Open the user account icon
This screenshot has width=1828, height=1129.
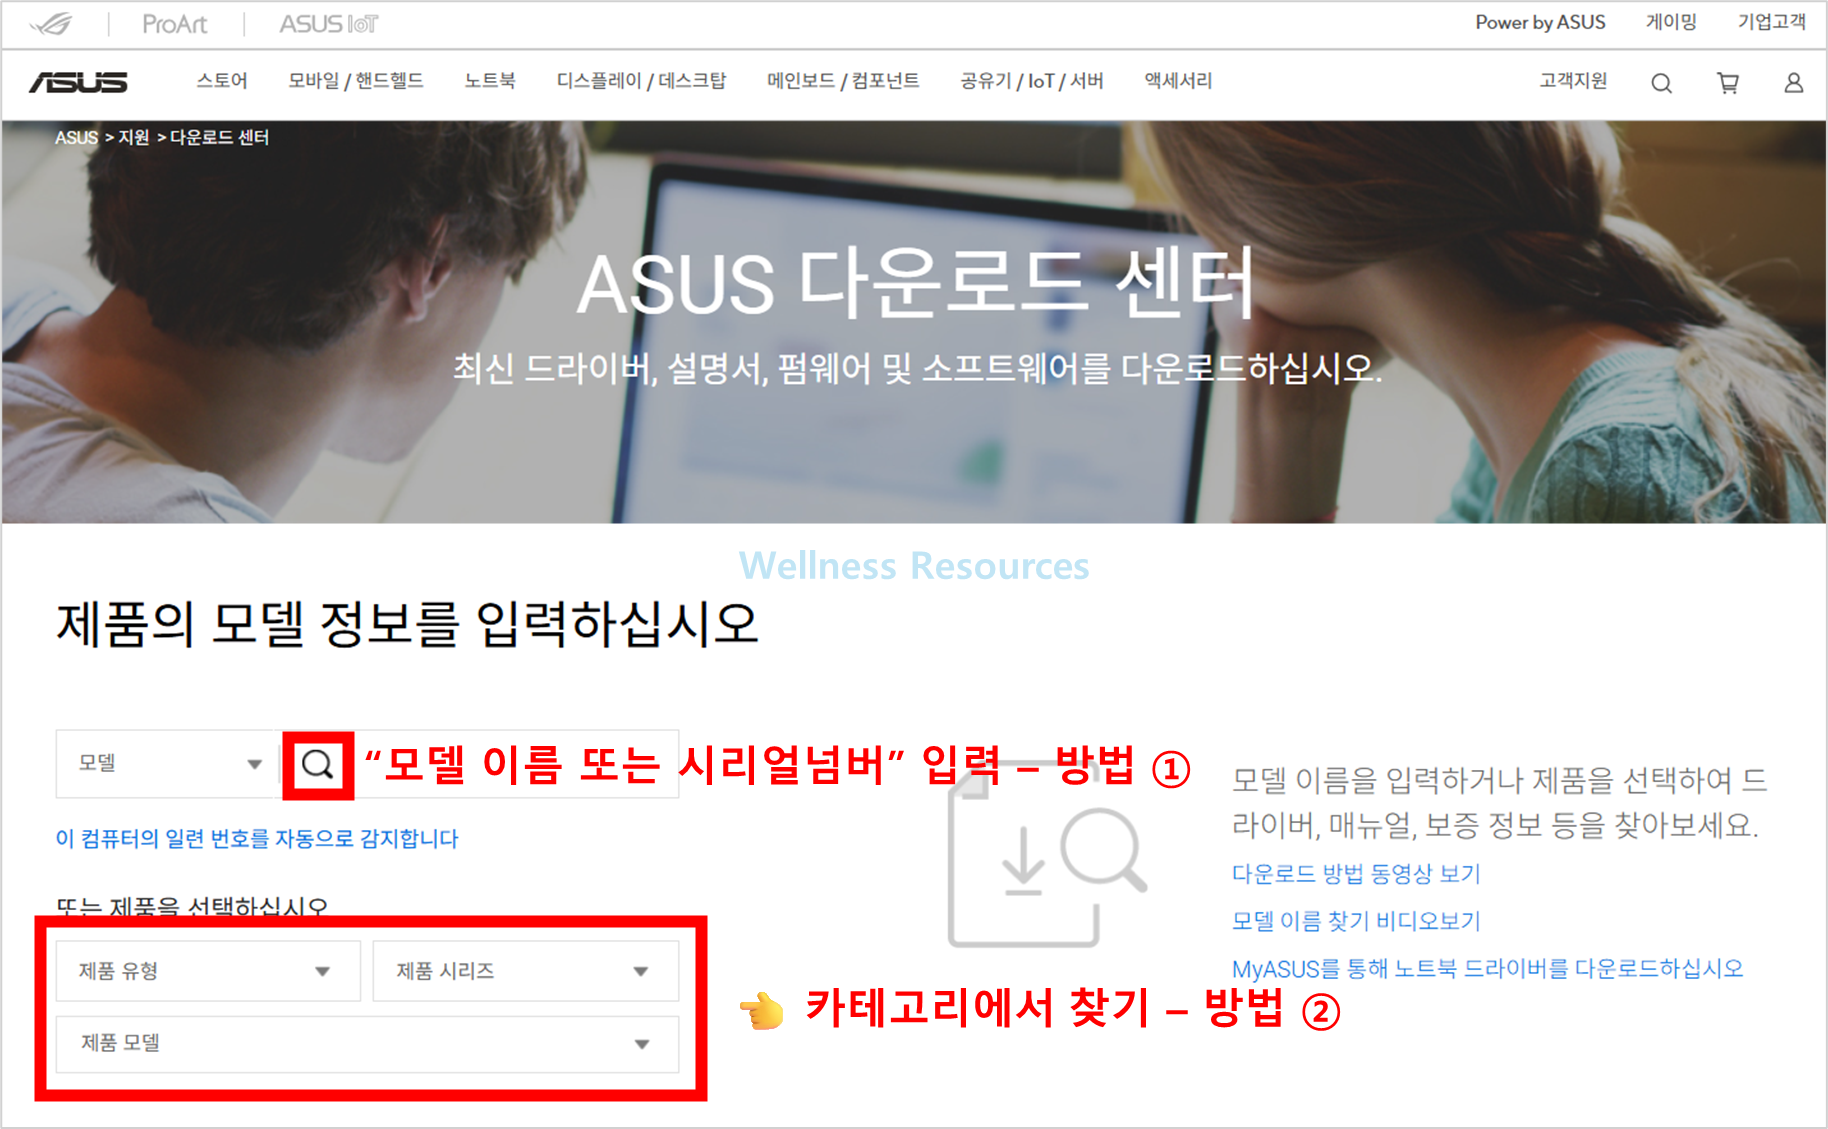pyautogui.click(x=1793, y=83)
